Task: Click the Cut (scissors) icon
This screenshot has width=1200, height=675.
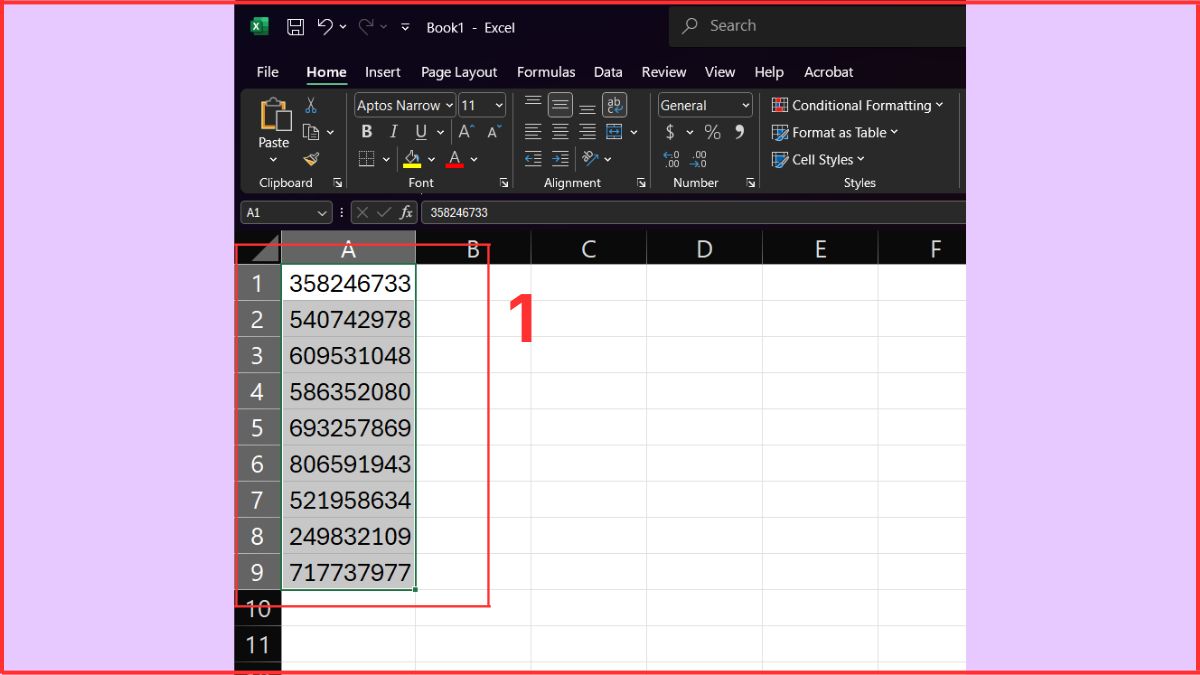Action: (x=311, y=104)
